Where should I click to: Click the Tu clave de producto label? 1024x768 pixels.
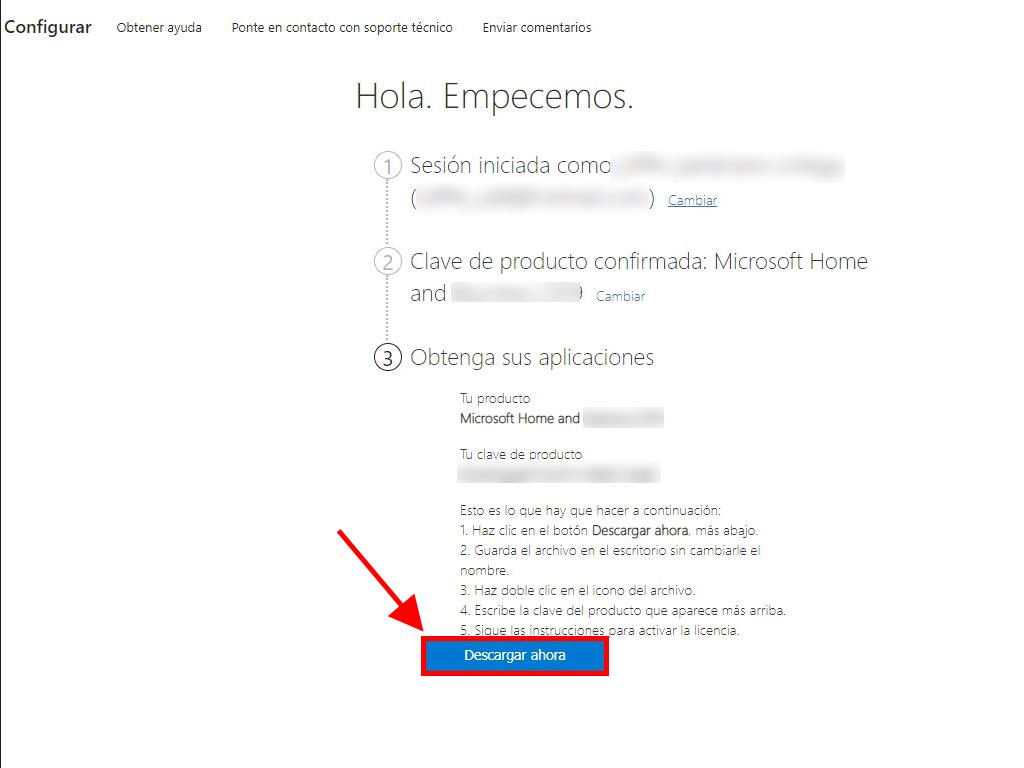(x=520, y=455)
